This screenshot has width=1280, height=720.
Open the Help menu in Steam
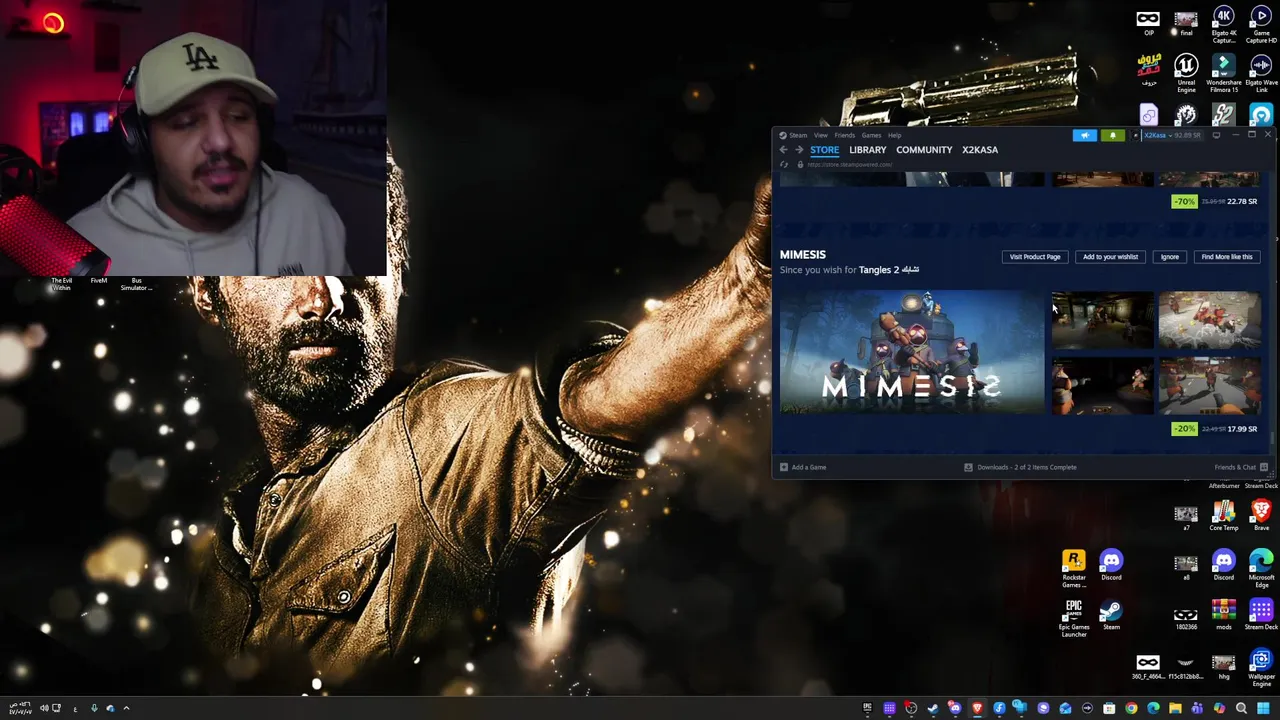click(x=895, y=135)
